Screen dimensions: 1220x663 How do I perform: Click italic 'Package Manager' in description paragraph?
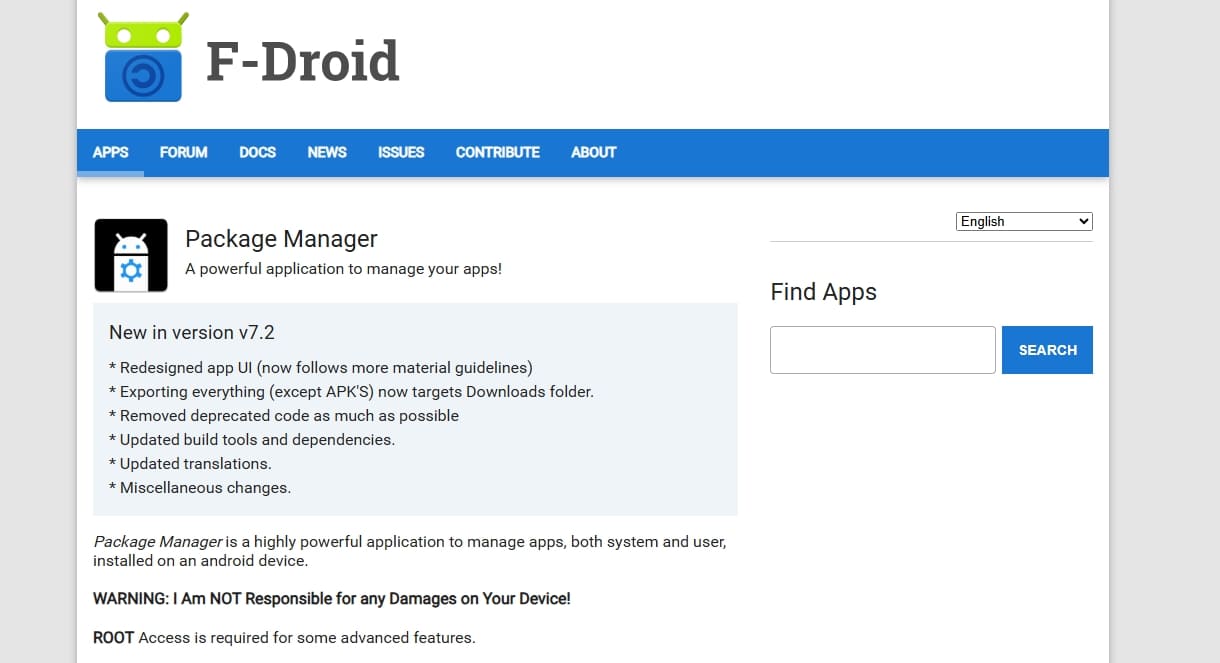(x=157, y=541)
